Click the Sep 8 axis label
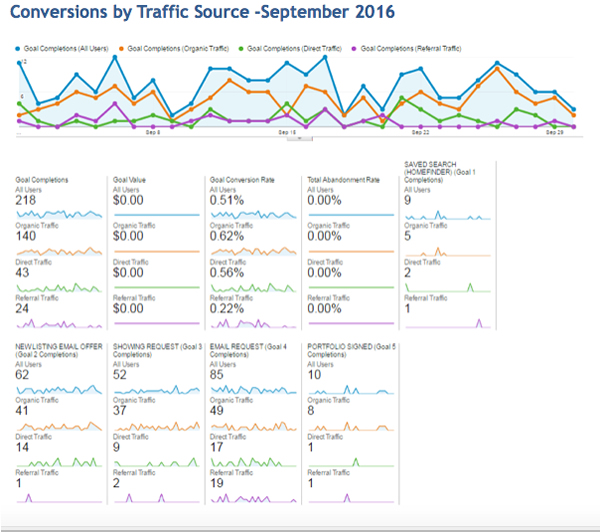This screenshot has height=532, width=600. [153, 132]
